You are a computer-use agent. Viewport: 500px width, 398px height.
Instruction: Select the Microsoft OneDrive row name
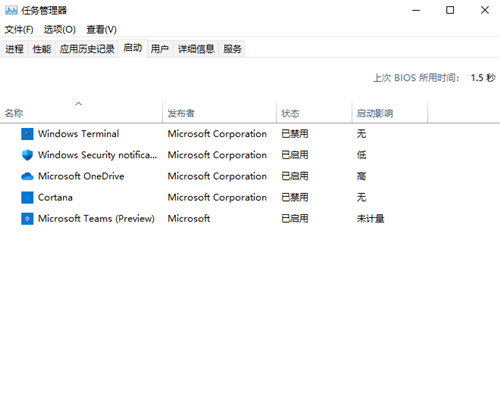pyautogui.click(x=81, y=176)
